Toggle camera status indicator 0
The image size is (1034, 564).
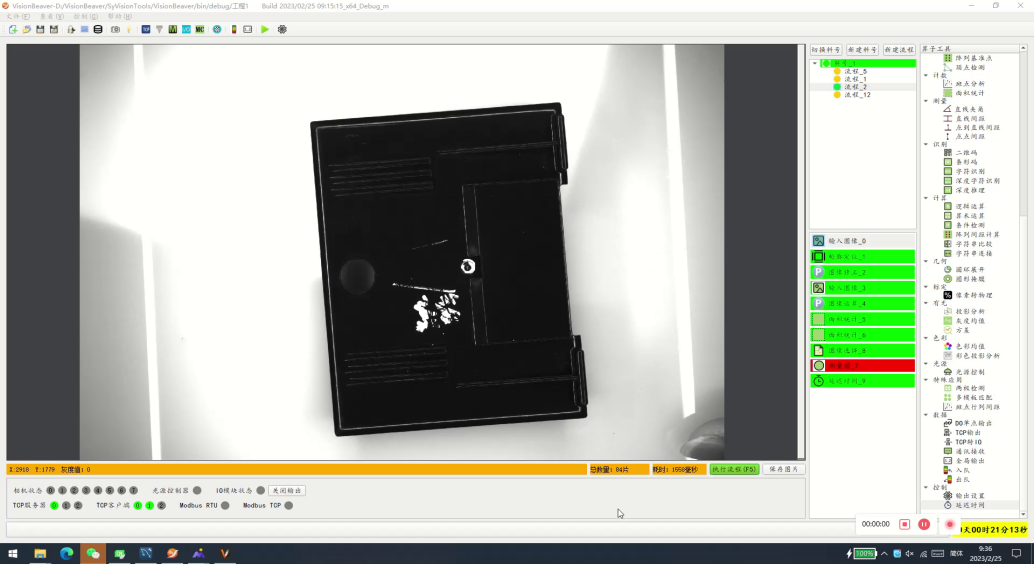[x=49, y=491]
